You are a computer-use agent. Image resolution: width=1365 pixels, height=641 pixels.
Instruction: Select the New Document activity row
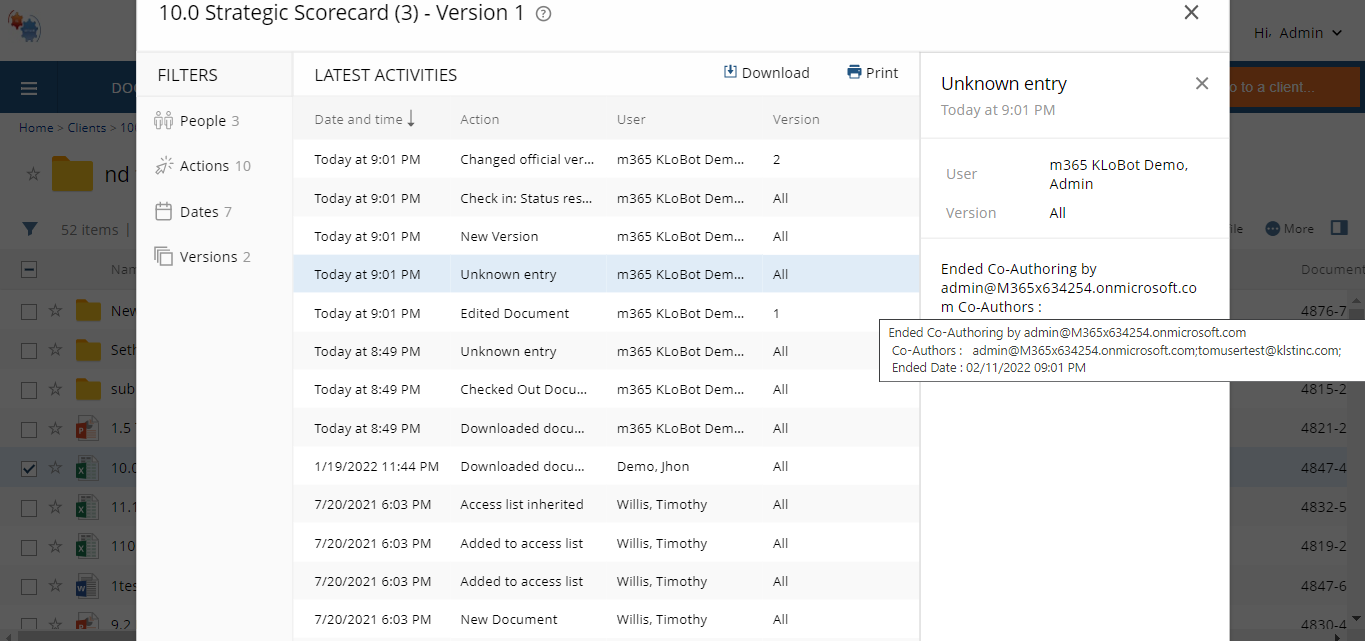pos(606,619)
